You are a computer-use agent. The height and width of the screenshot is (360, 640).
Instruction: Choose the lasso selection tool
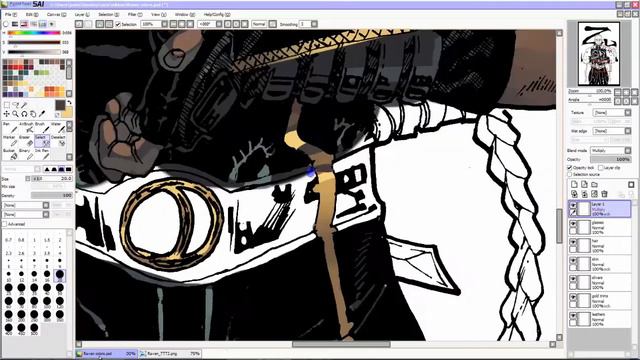point(16,105)
